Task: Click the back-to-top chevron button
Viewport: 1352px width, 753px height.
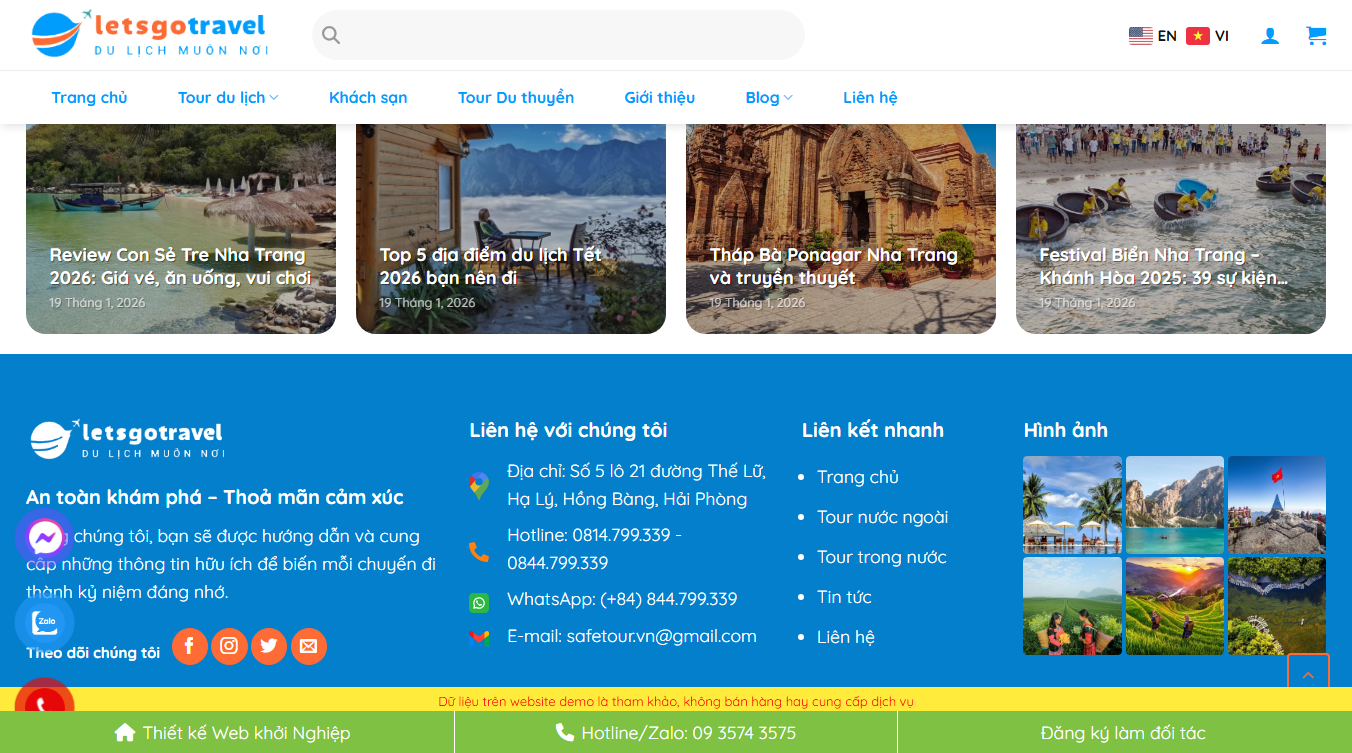Action: pos(1308,675)
